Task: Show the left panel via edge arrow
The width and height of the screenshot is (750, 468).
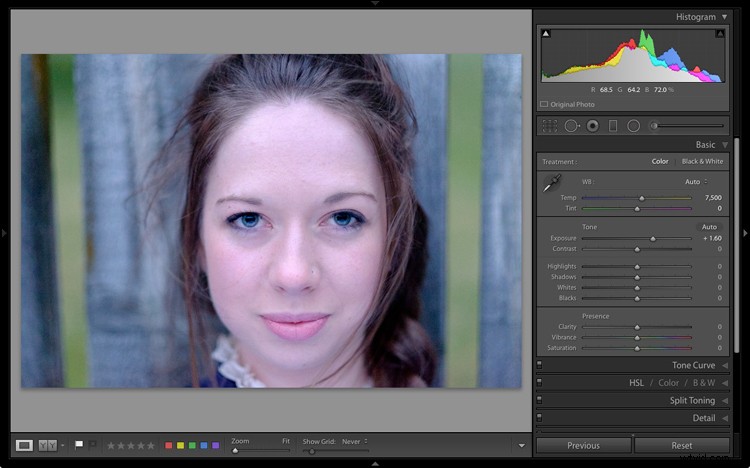Action: tap(4, 233)
